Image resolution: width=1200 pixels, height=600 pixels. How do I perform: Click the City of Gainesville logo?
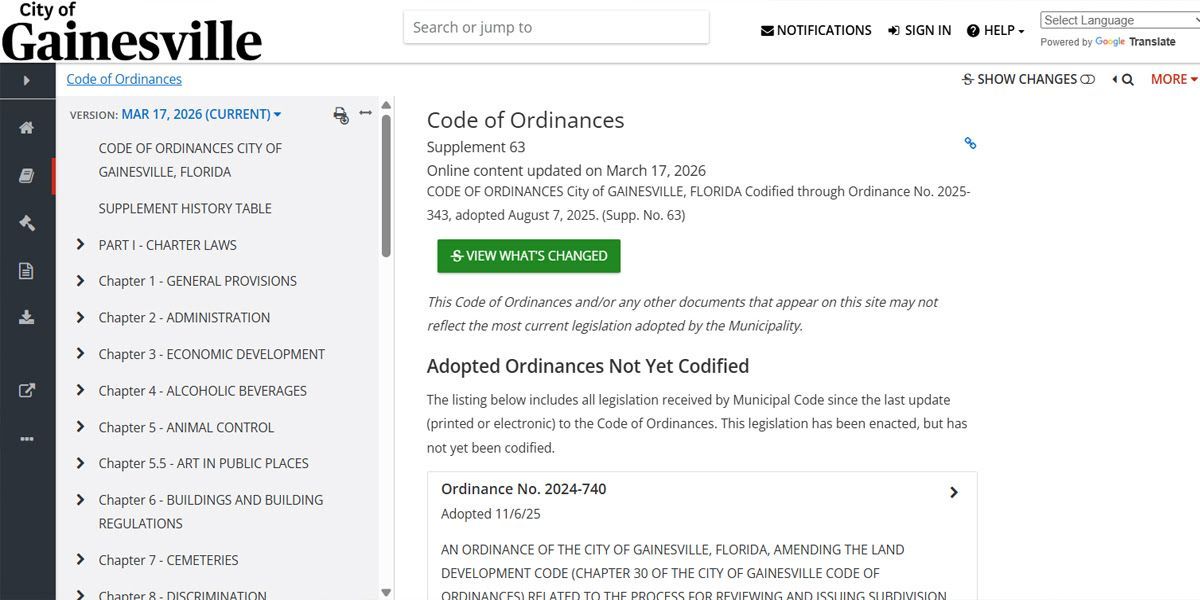[131, 32]
